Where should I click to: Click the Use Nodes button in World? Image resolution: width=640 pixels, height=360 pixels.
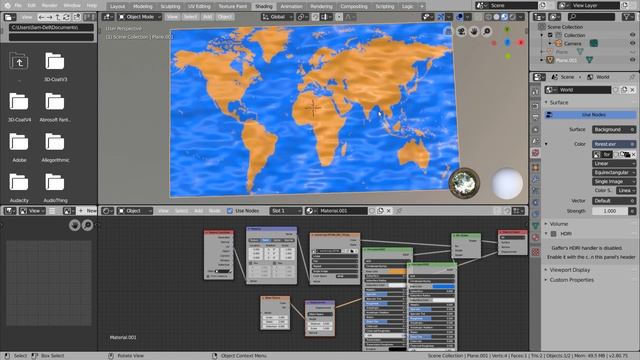590,115
